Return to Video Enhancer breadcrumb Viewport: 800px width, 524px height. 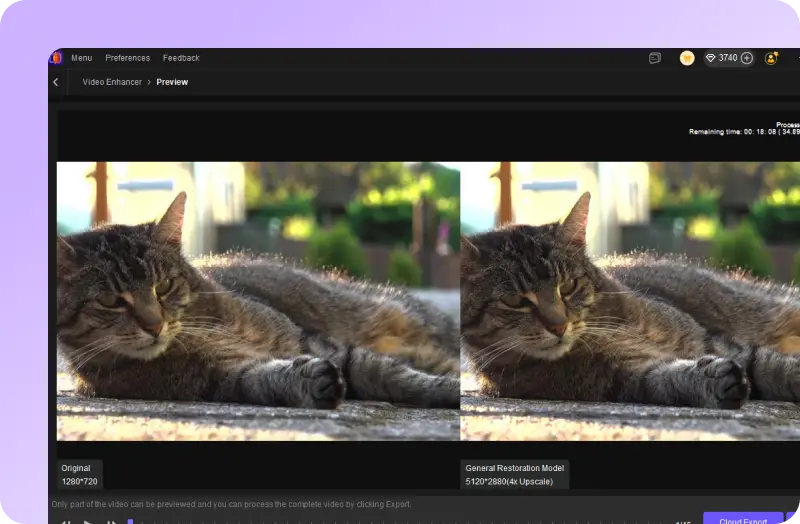[x=112, y=82]
